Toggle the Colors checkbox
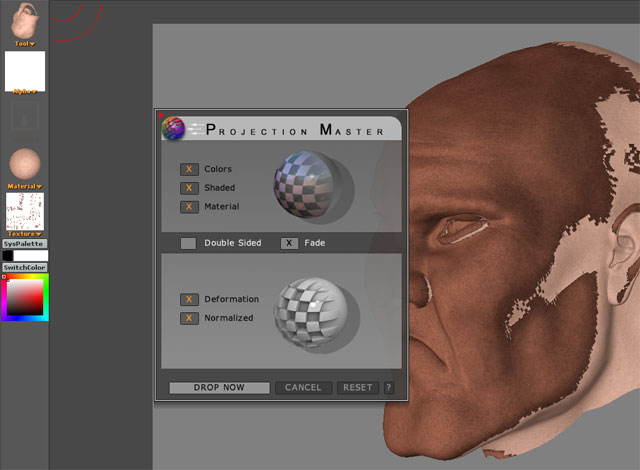The image size is (640, 470). (189, 169)
